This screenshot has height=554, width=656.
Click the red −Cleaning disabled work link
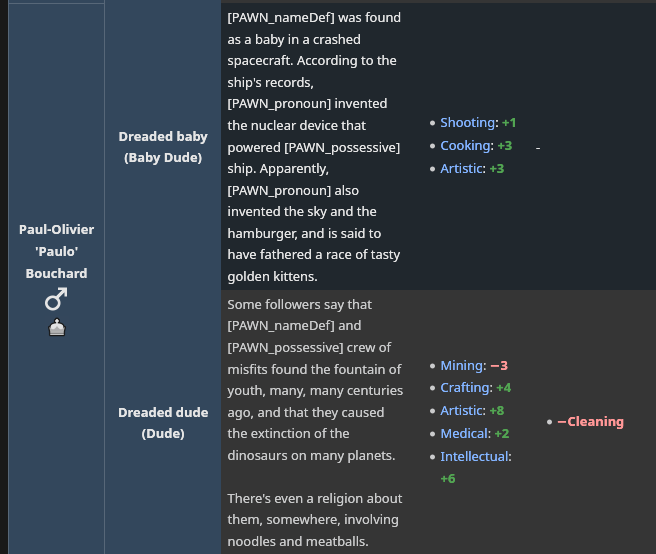(590, 422)
